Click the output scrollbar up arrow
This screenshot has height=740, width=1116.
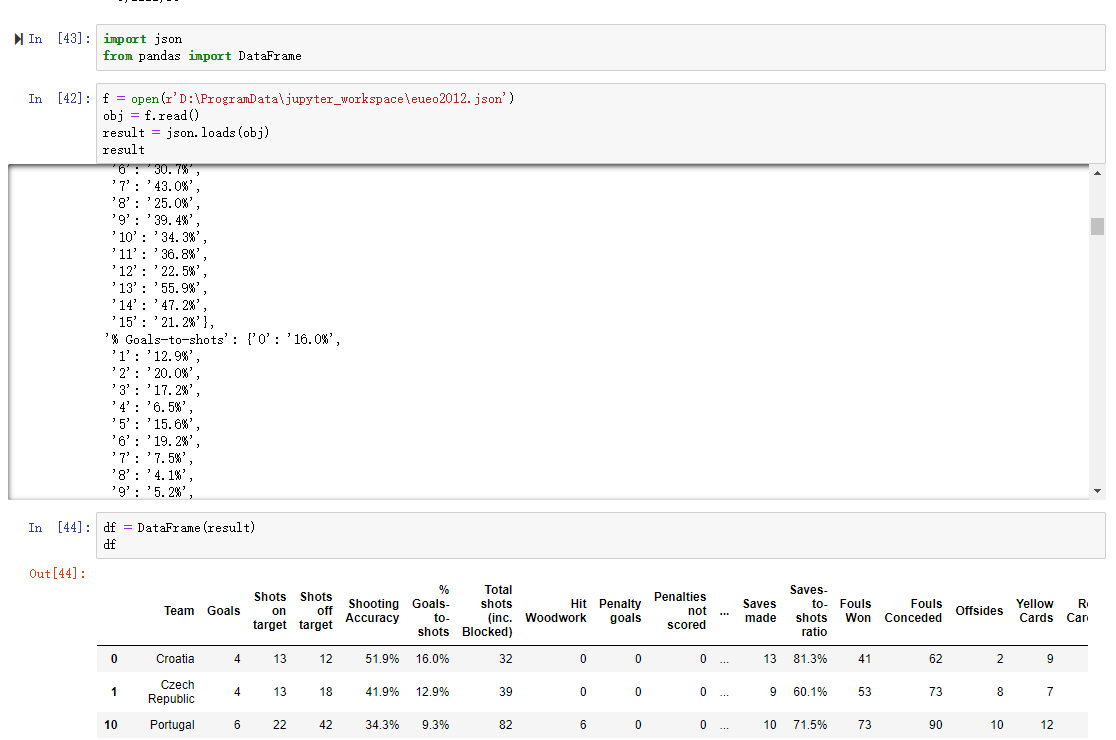(1097, 173)
